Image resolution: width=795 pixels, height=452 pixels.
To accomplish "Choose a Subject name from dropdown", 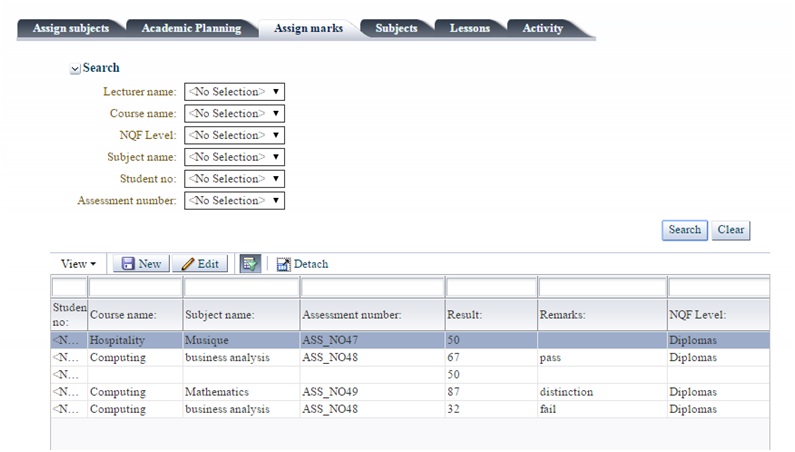I will click(234, 157).
